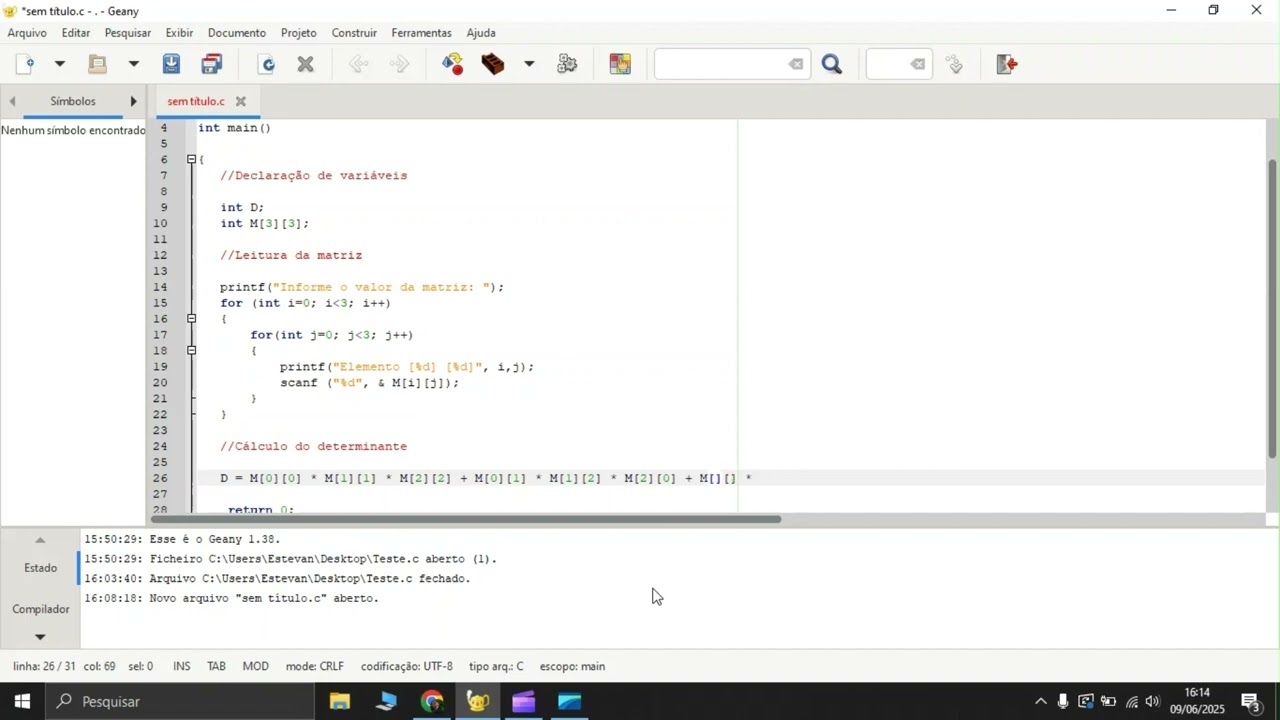Click down arrow below message window tabs

(x=40, y=636)
